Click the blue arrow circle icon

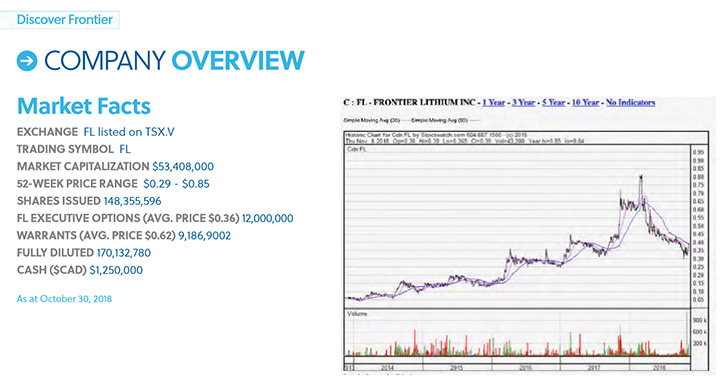point(27,61)
